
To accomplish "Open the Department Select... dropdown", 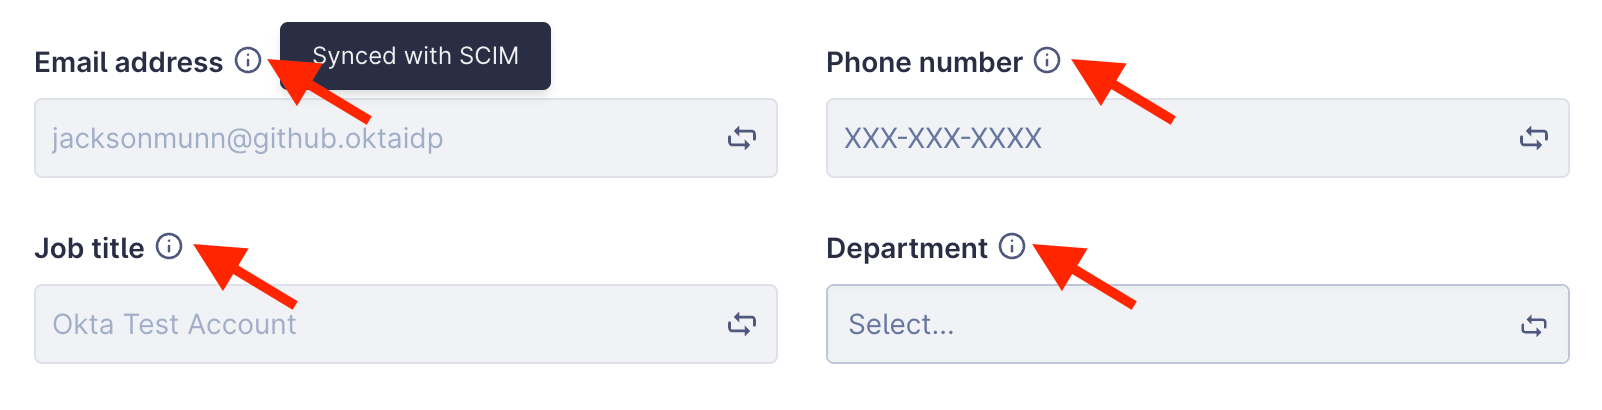I will tap(1150, 324).
